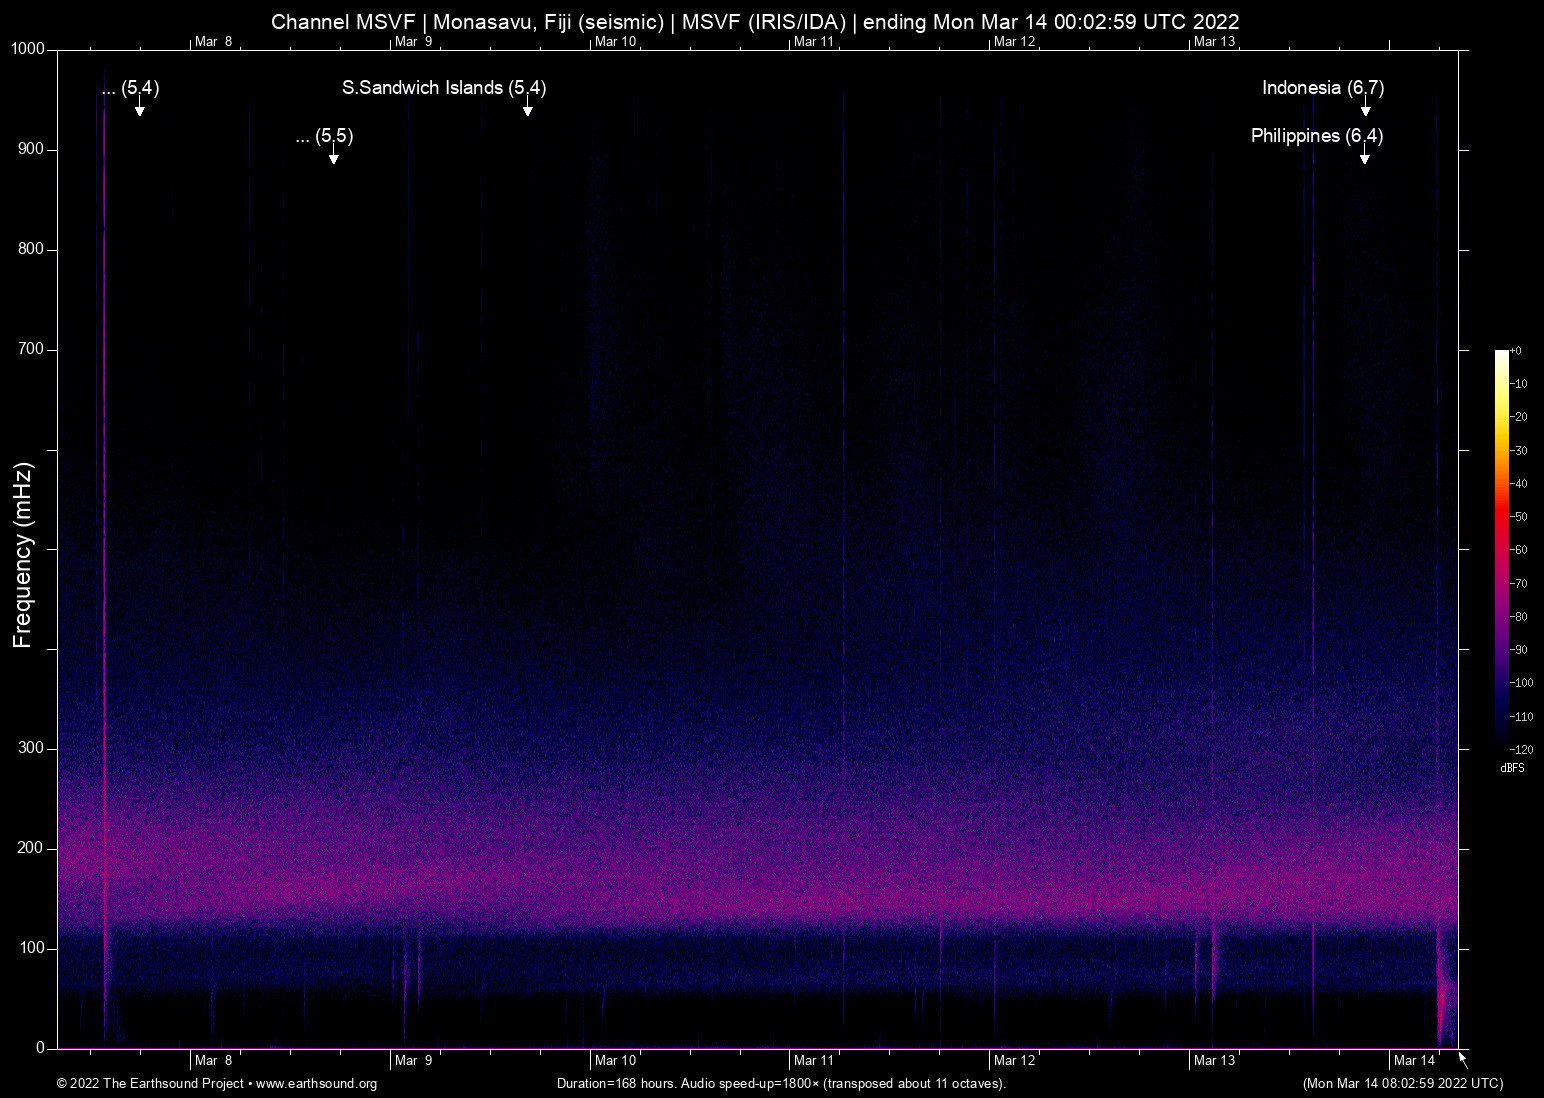Image resolution: width=1544 pixels, height=1098 pixels.
Task: Click the S.Sandwich Islands (5.4) text label
Action: point(443,88)
